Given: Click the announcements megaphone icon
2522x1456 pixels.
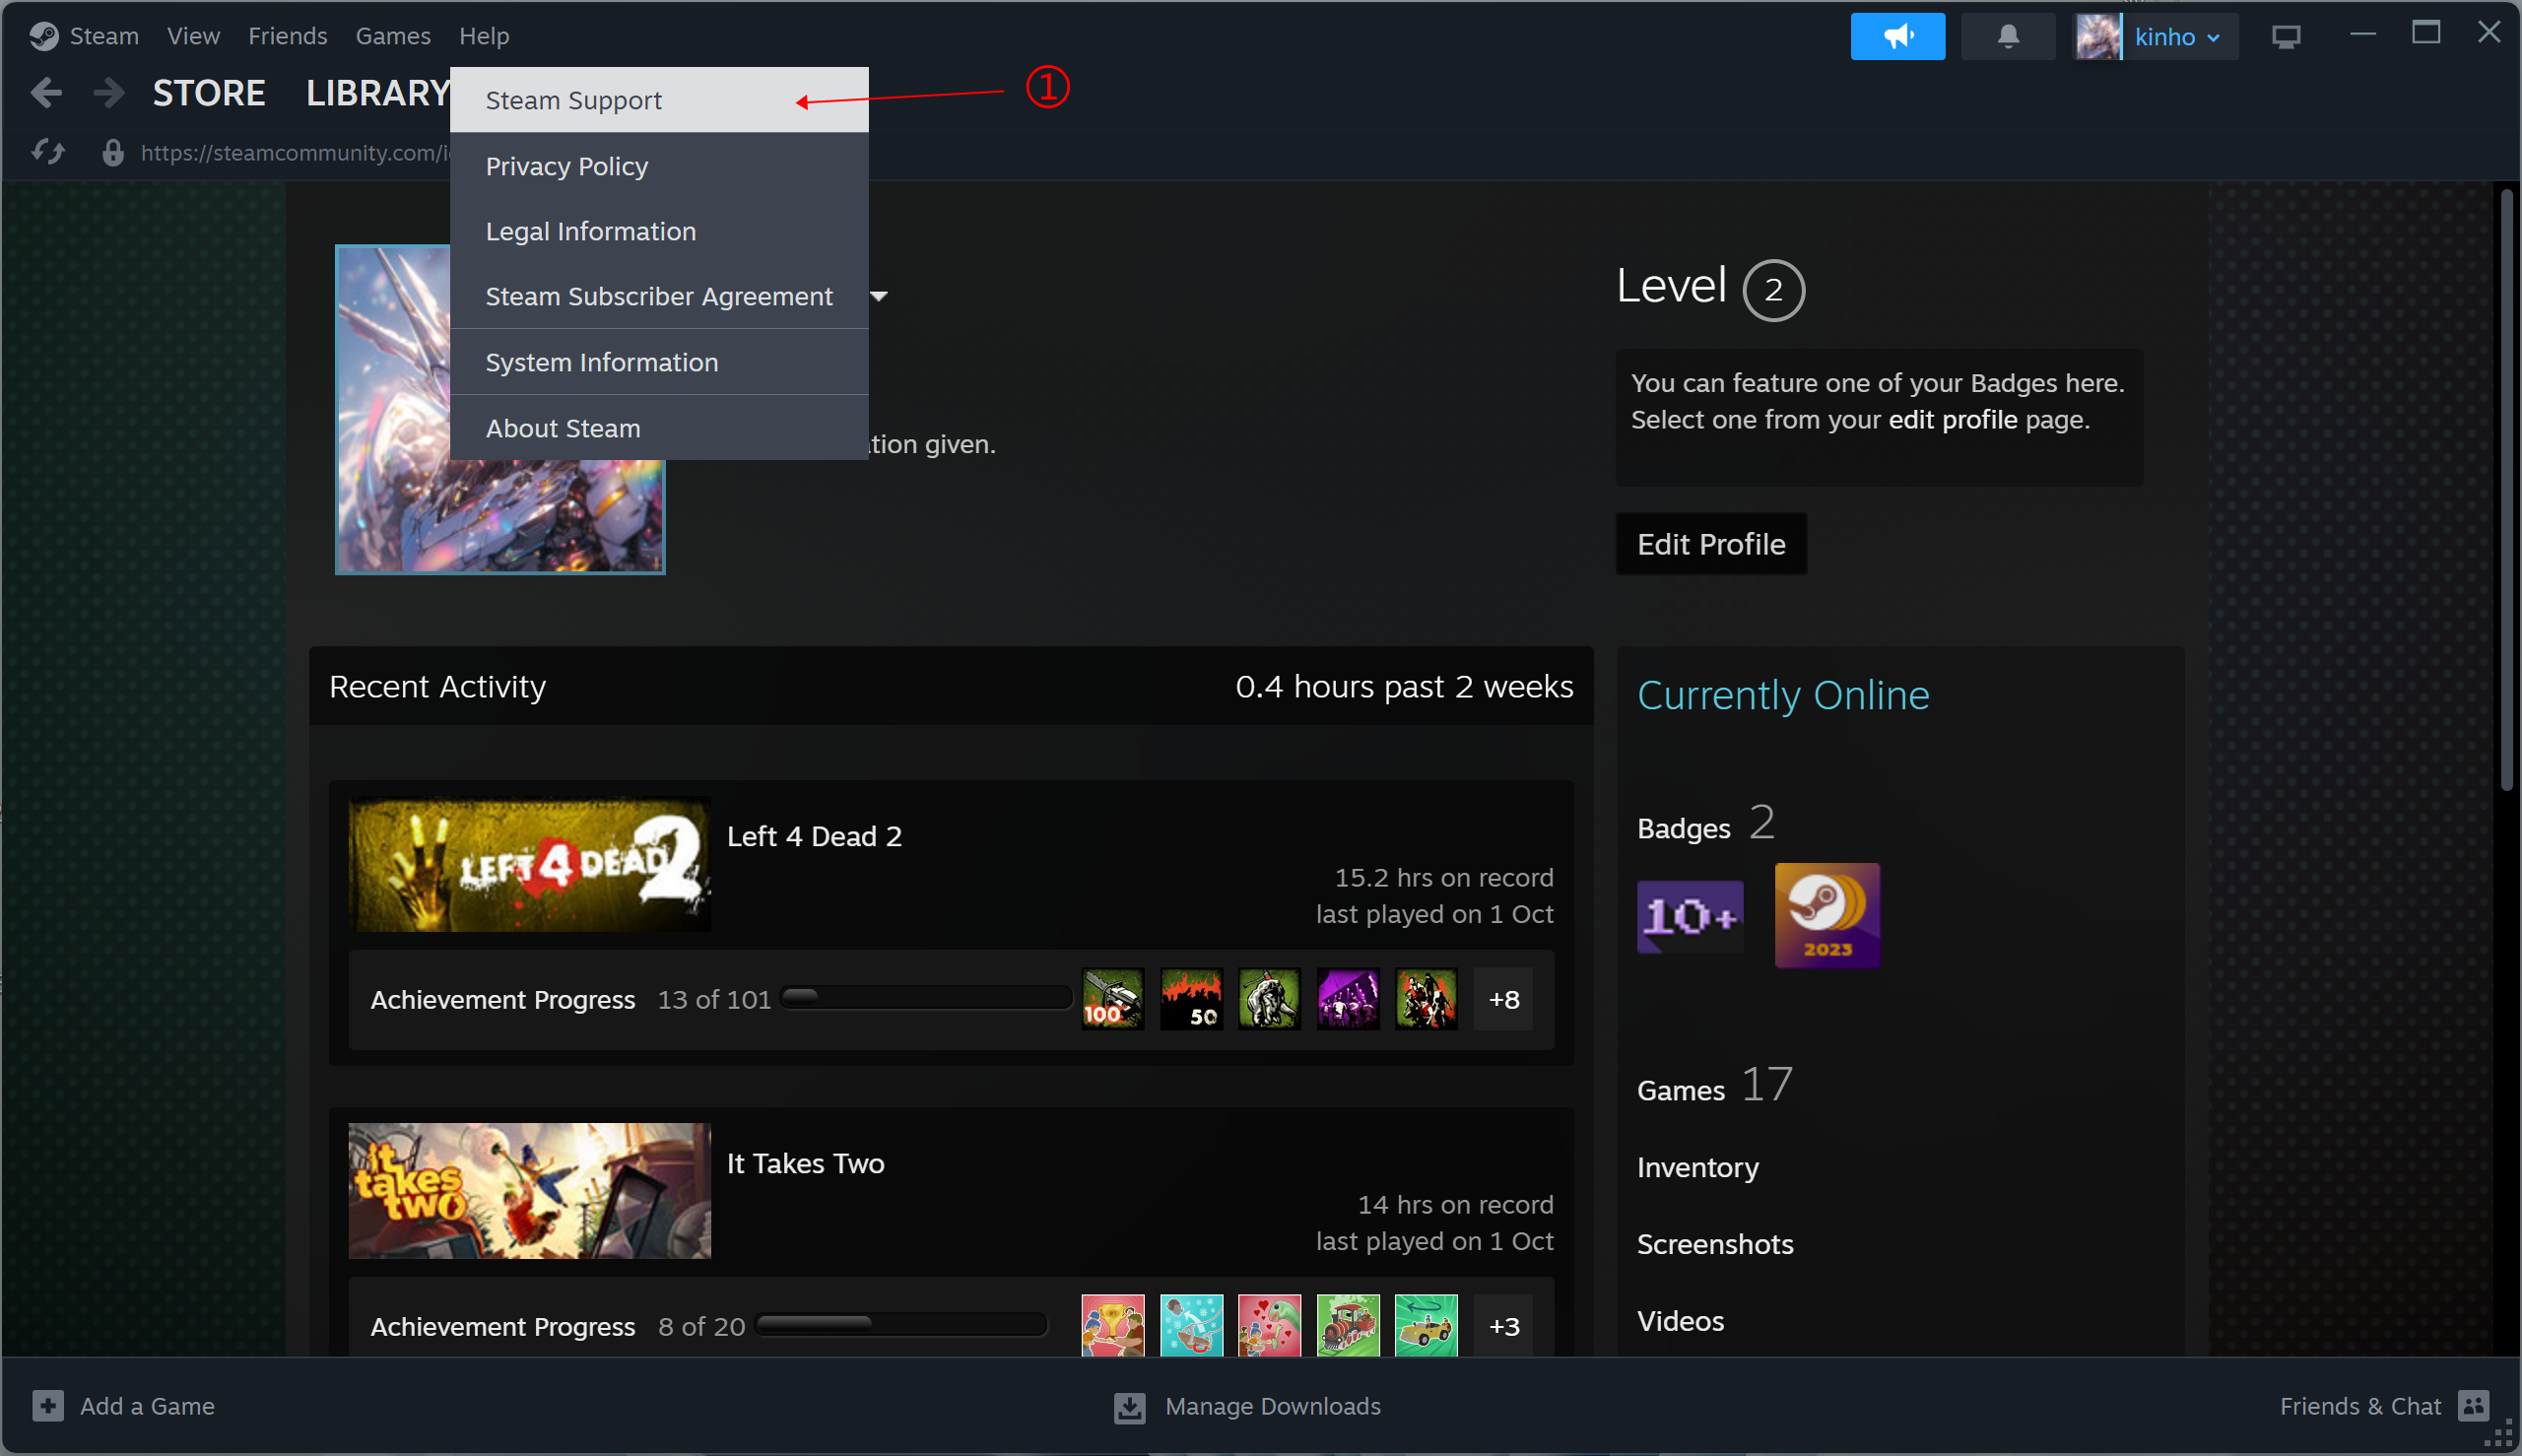Looking at the screenshot, I should click(x=1897, y=36).
